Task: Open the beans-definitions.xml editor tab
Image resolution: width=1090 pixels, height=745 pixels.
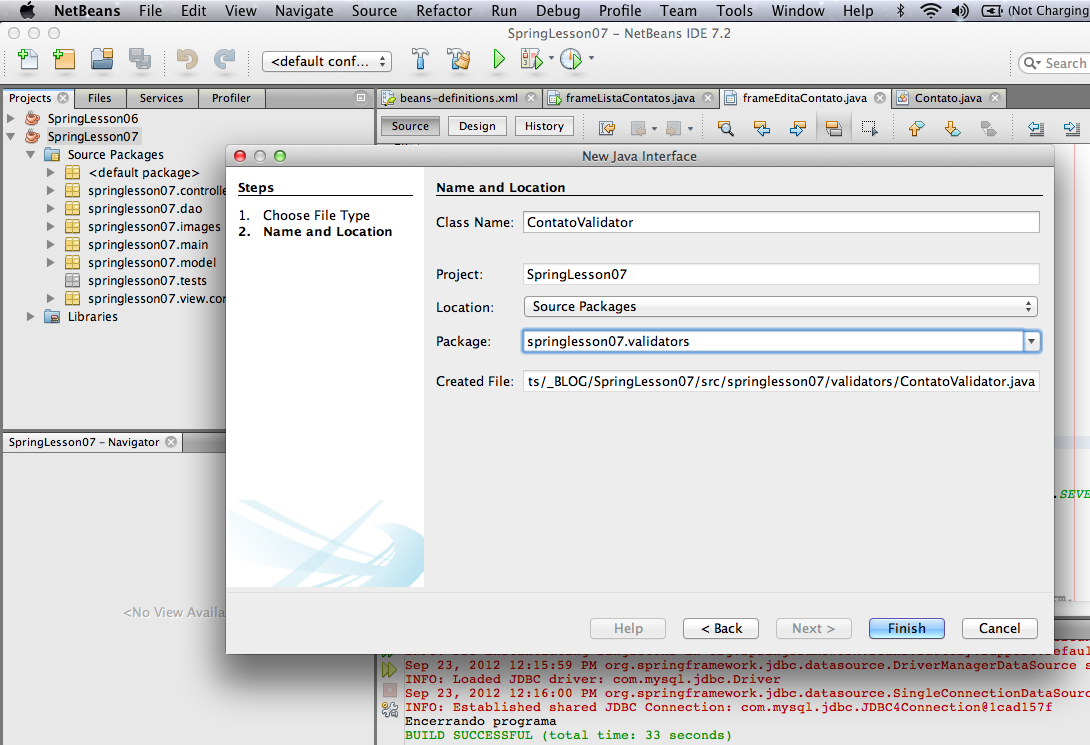Action: pos(459,98)
